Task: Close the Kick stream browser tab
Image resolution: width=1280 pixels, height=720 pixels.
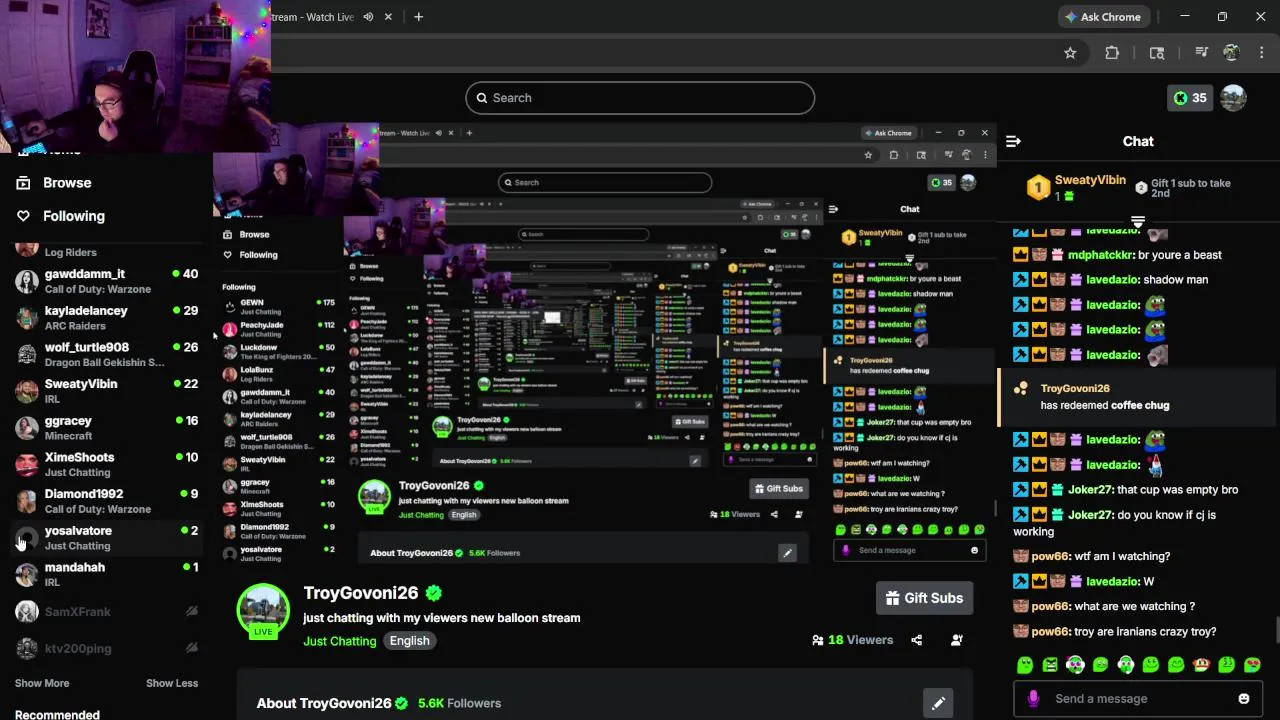Action: coord(389,17)
